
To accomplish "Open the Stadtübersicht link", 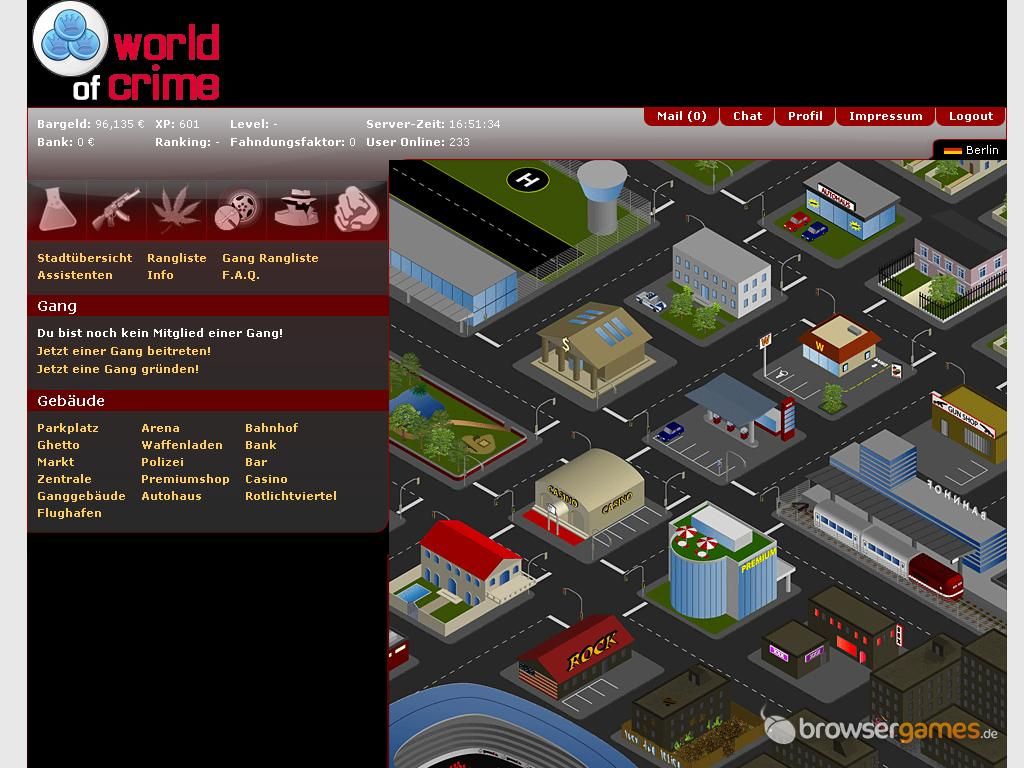I will tap(84, 258).
